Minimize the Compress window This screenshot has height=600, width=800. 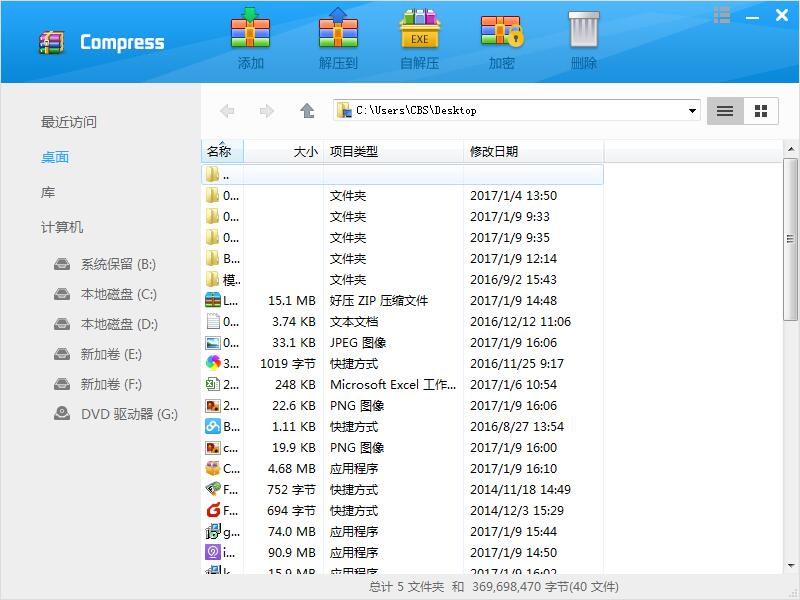click(x=752, y=17)
